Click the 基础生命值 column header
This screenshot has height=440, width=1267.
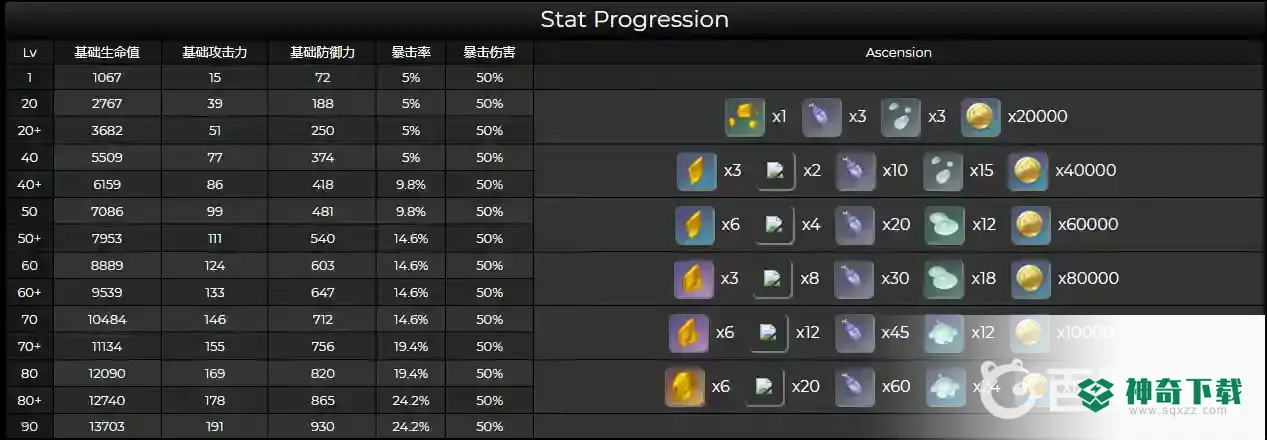tap(107, 53)
